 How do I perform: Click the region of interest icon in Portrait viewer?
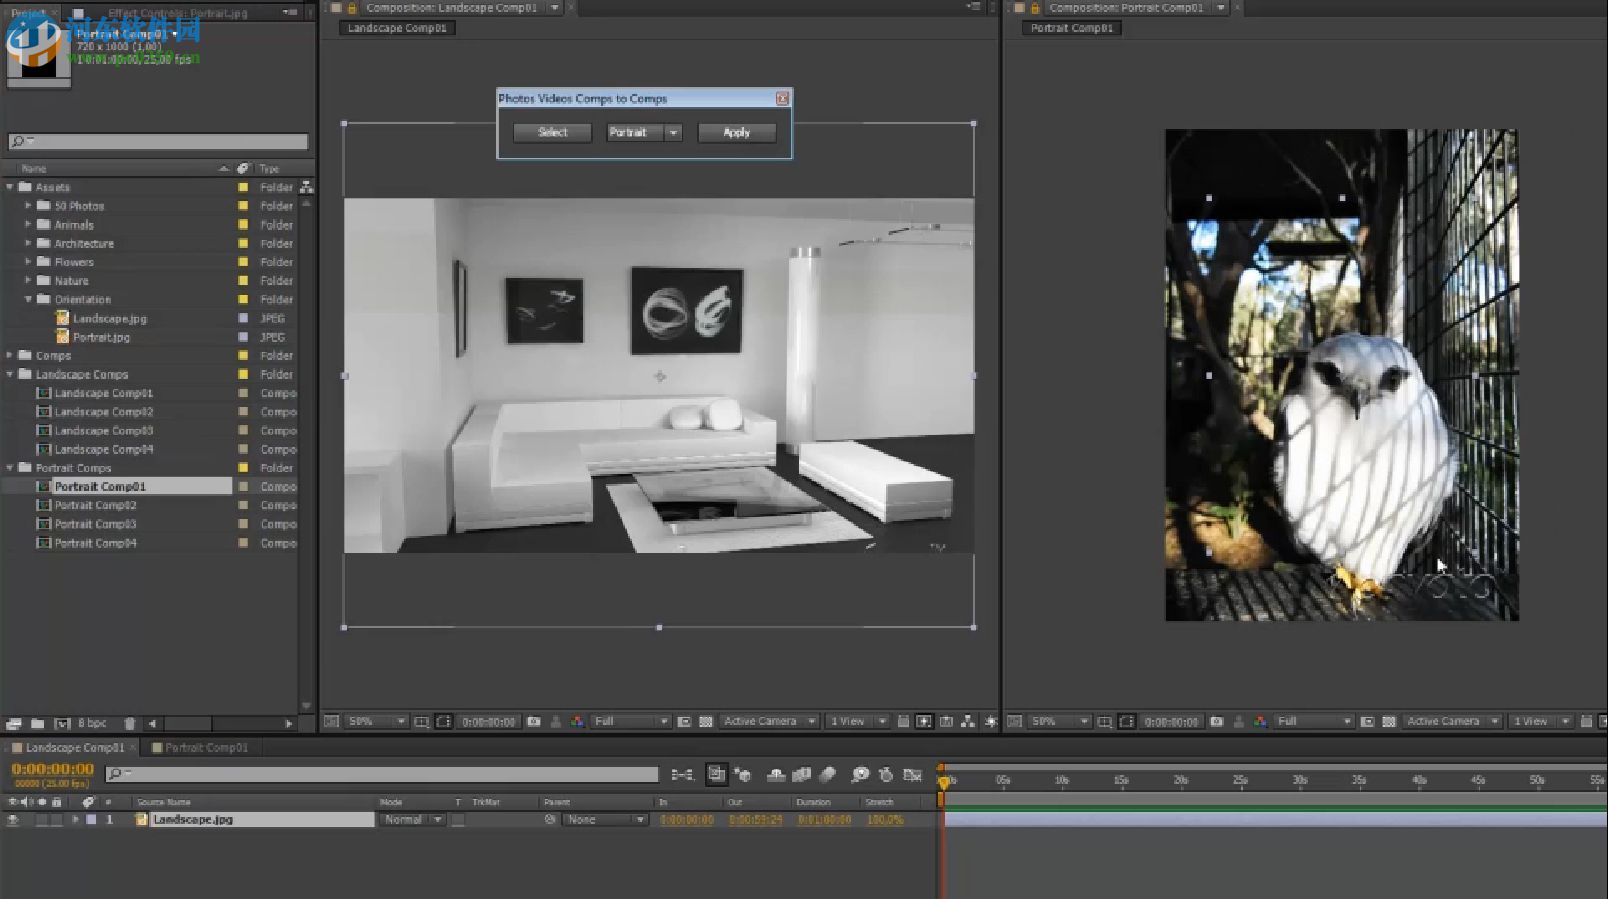tap(1366, 722)
